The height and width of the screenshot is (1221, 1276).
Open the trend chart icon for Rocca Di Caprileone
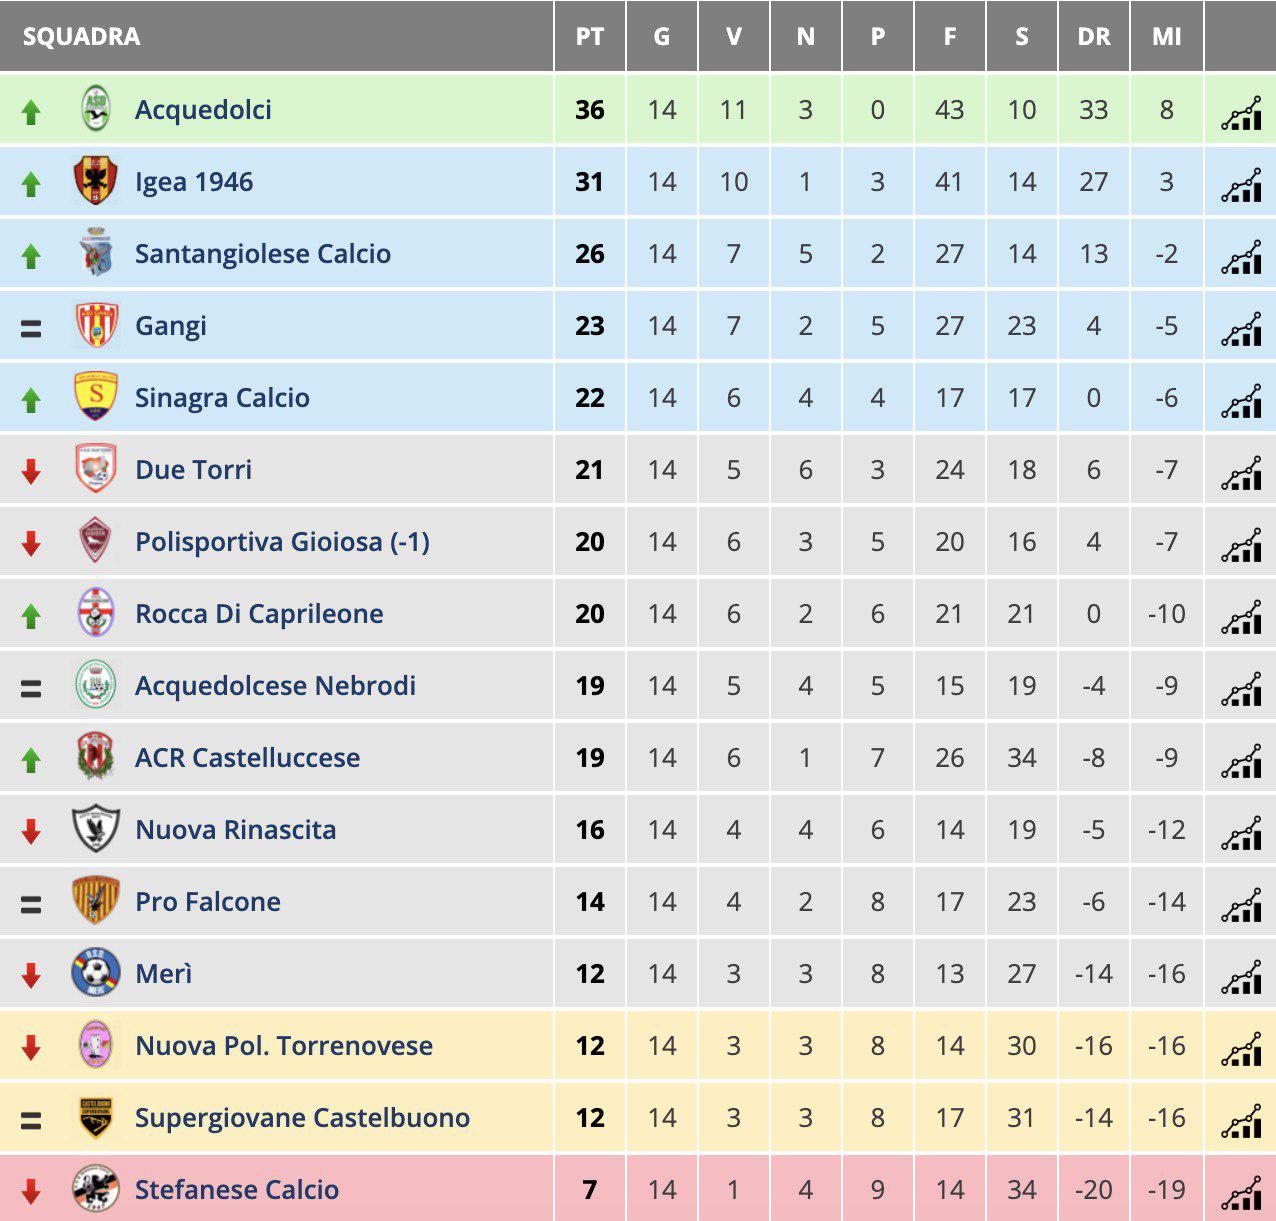(1241, 618)
